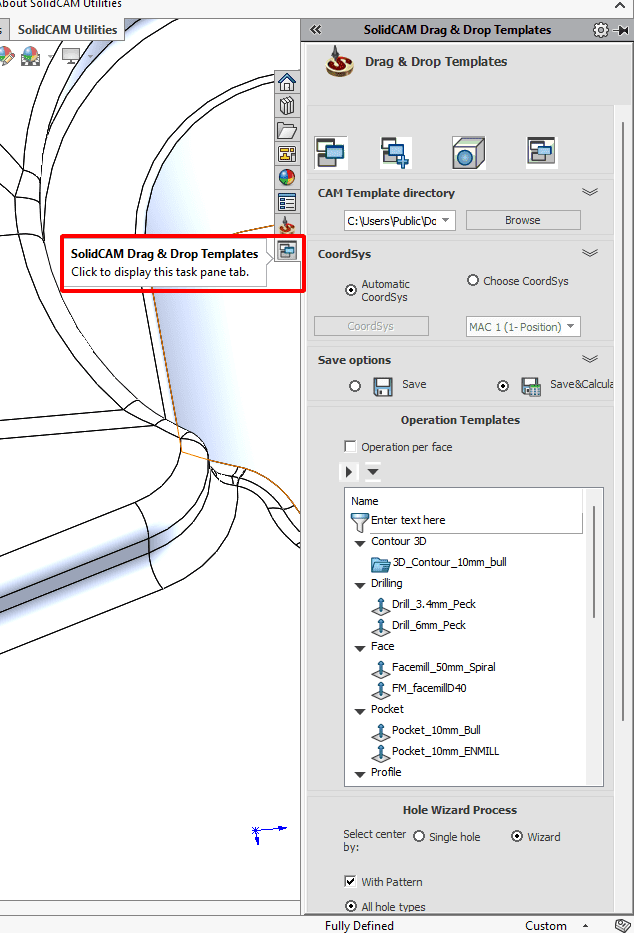The image size is (634, 933).
Task: Select the Save radio option
Action: [355, 386]
